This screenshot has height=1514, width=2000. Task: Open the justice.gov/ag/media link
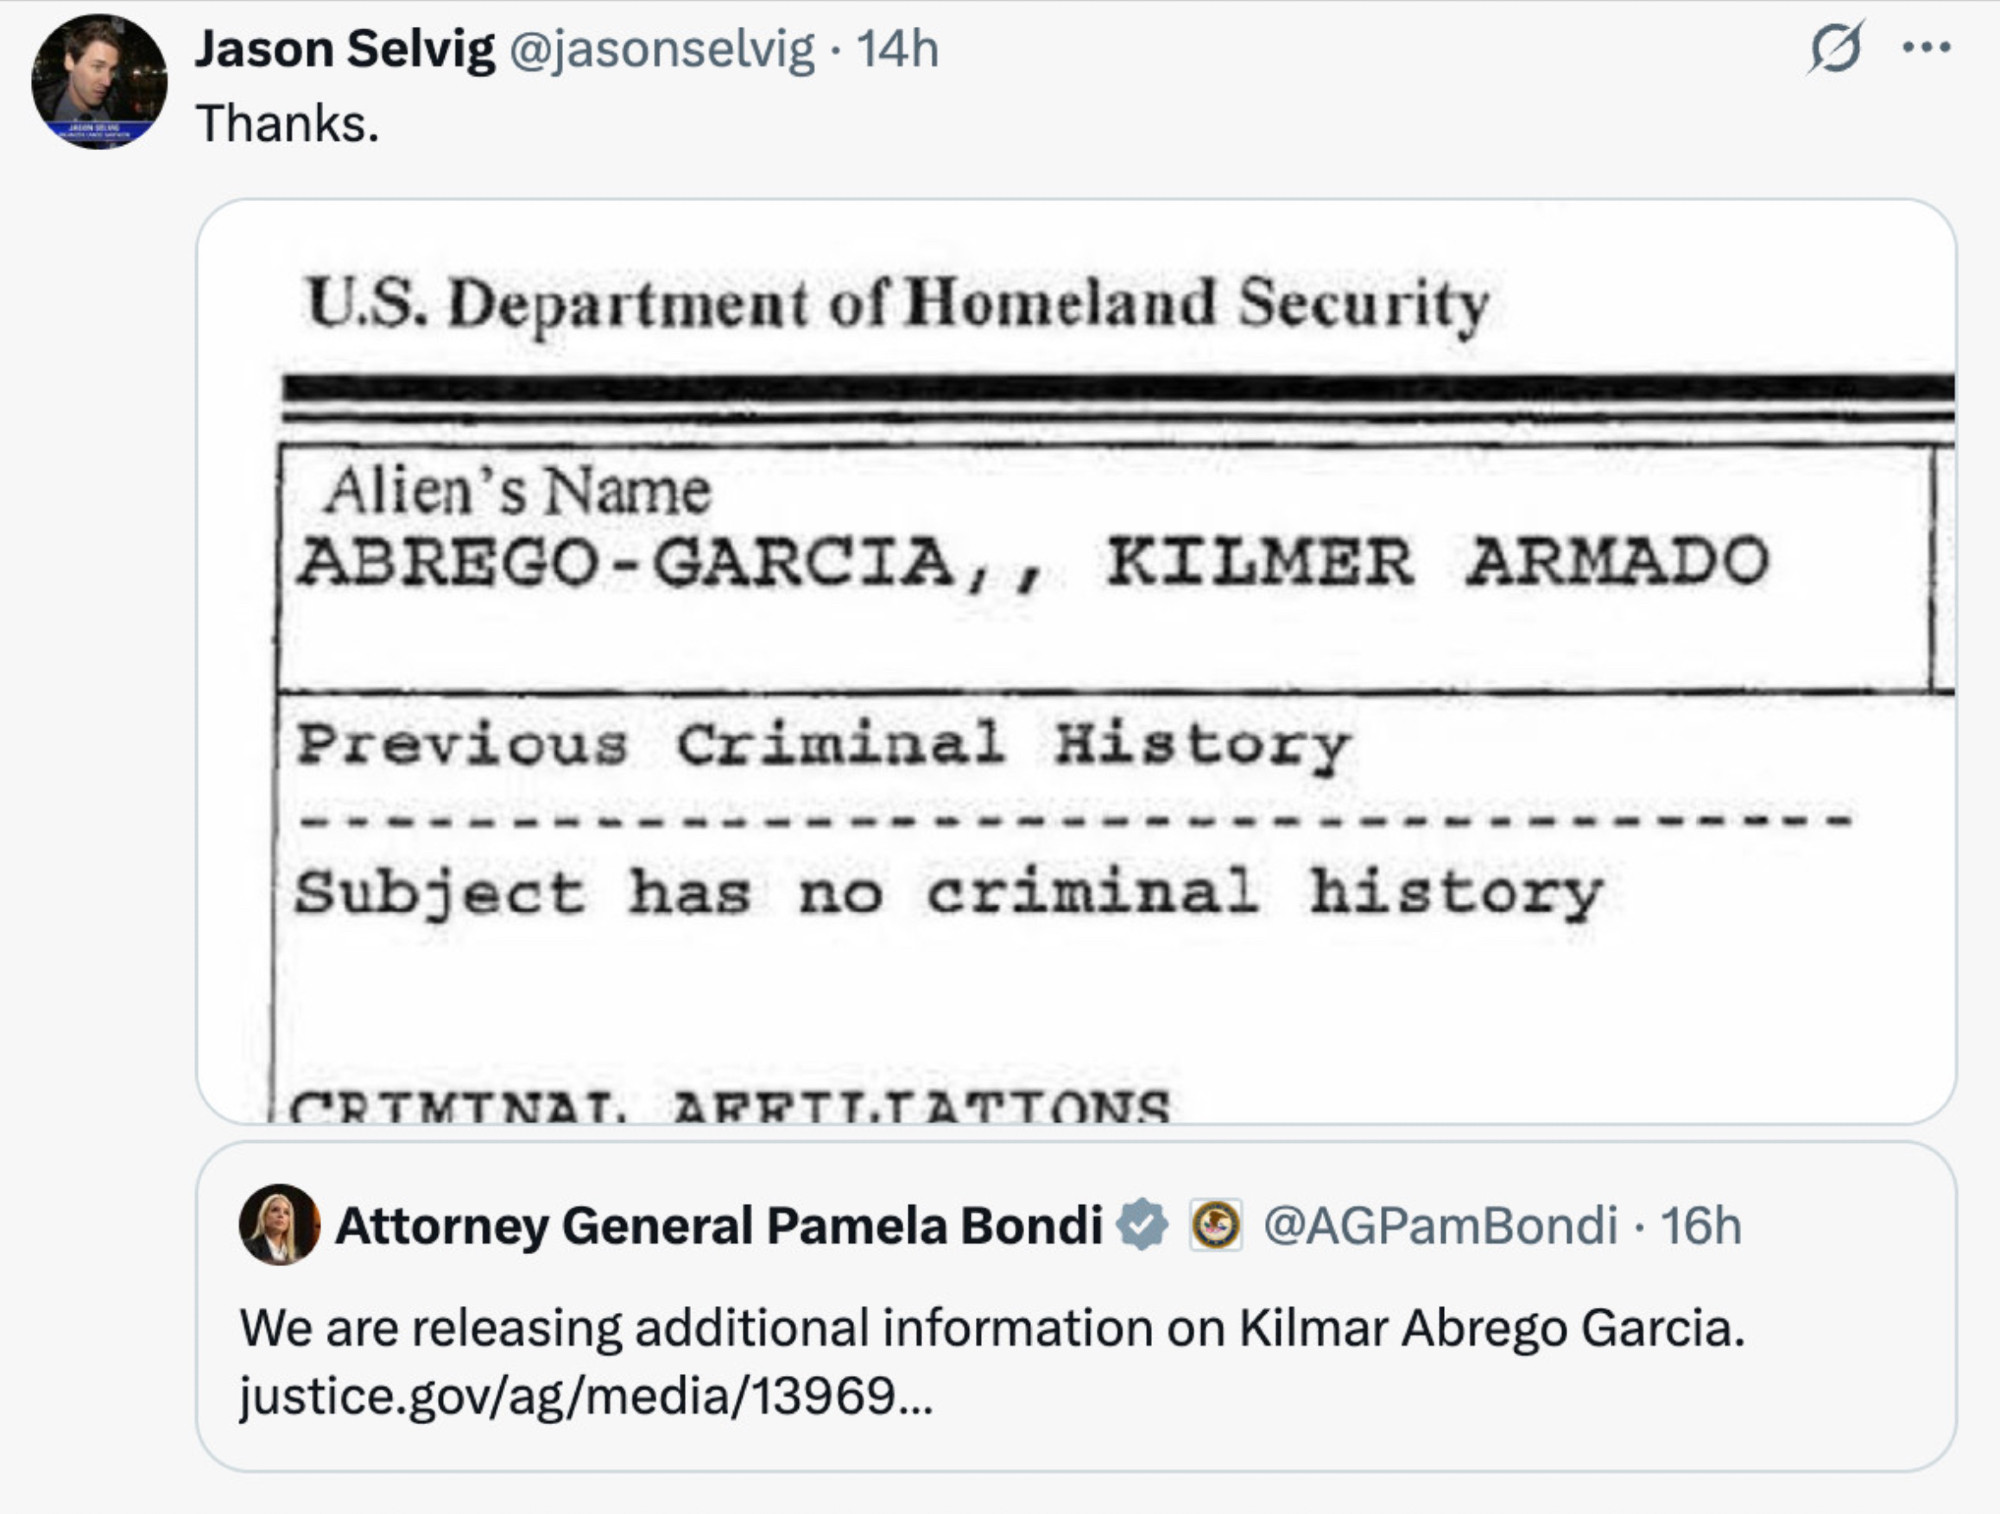pyautogui.click(x=586, y=1396)
